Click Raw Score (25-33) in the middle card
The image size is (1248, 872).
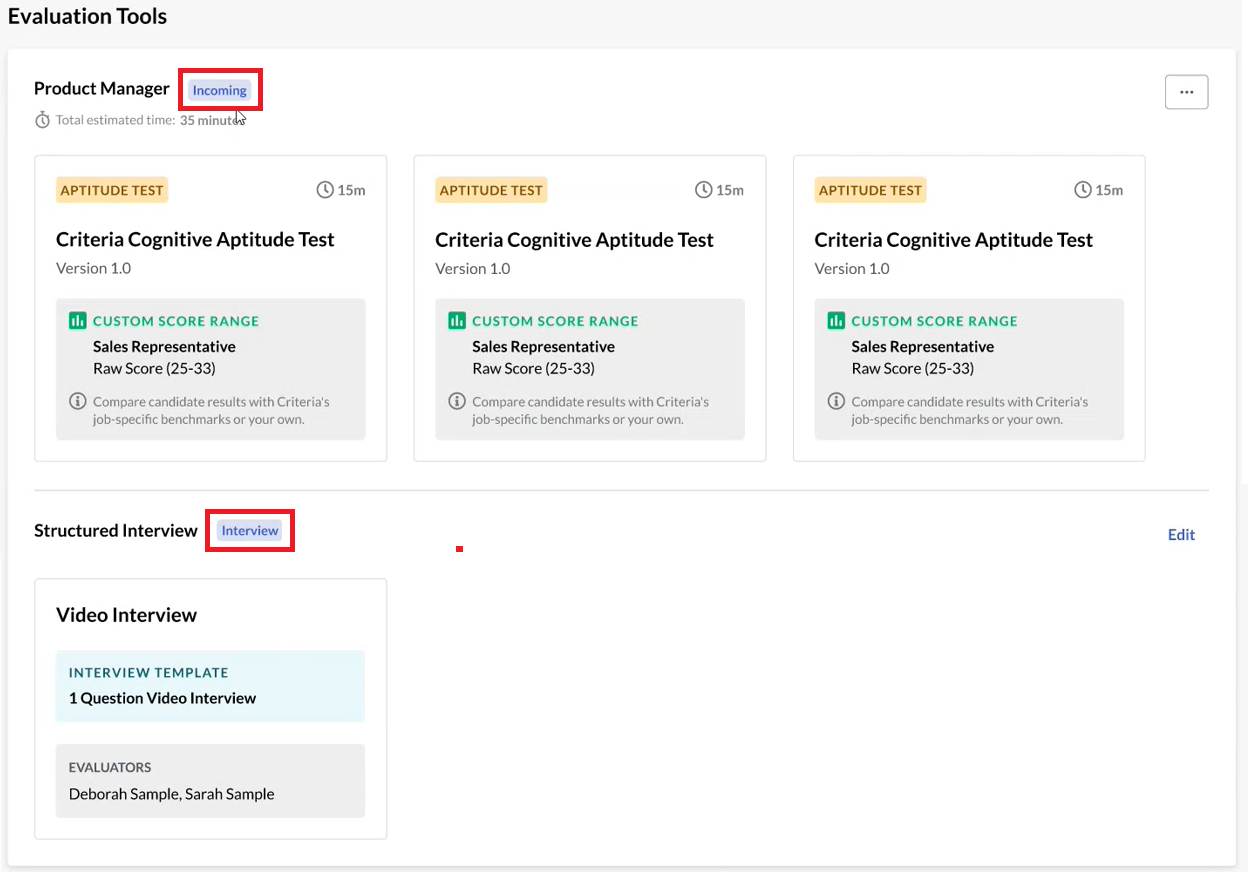point(533,369)
